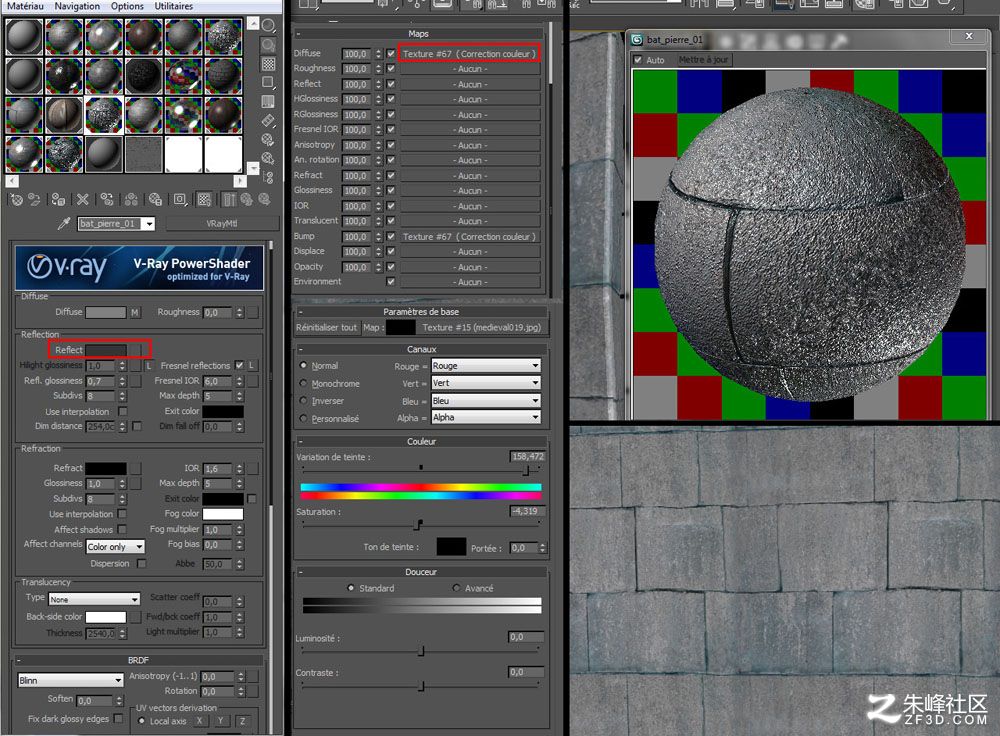The height and width of the screenshot is (736, 1000).
Task: Click the Go Forward to Sibling icon
Action: (264, 200)
